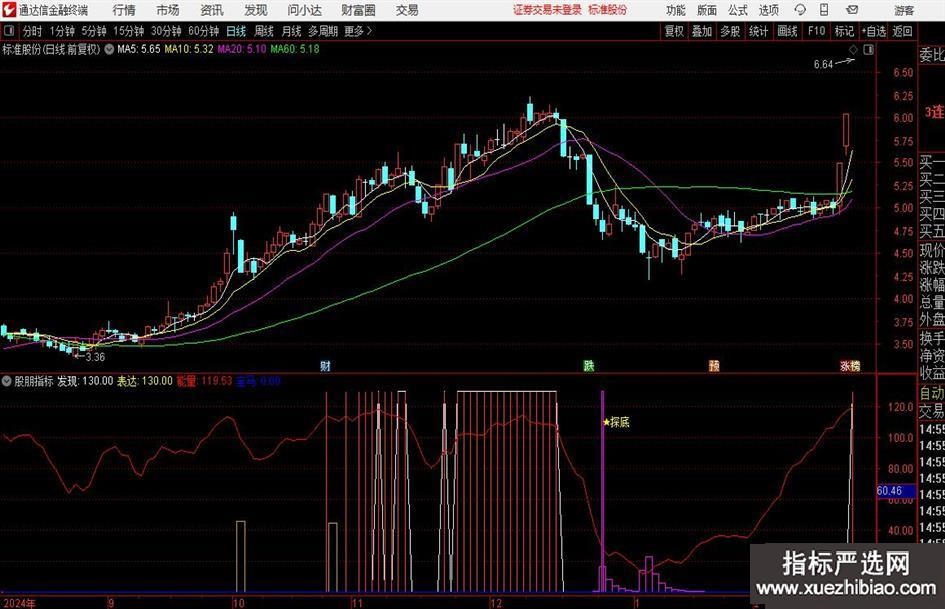Click the 标准股份(日线 前复权) chart title

[51, 49]
